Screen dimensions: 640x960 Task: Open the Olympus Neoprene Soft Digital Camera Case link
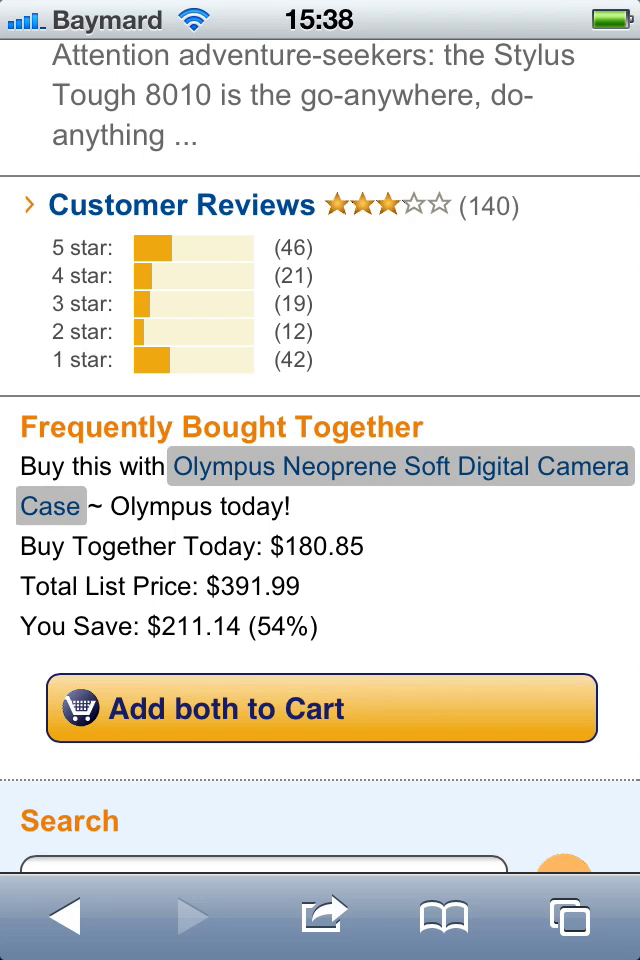coord(400,466)
